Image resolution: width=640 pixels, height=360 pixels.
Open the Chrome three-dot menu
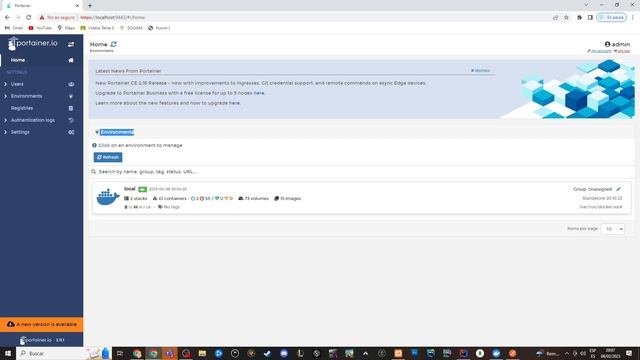click(633, 18)
